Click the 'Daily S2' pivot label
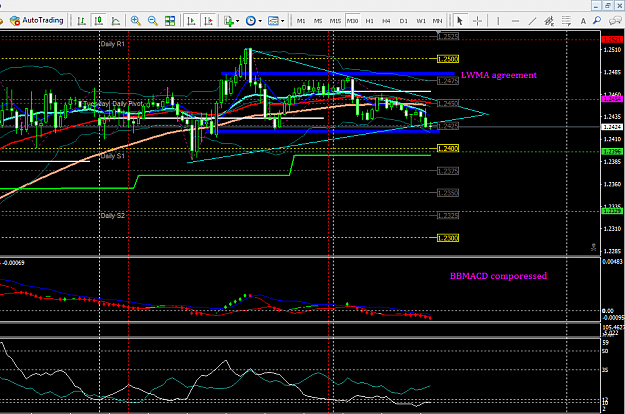This screenshot has height=414, width=625. [112, 216]
